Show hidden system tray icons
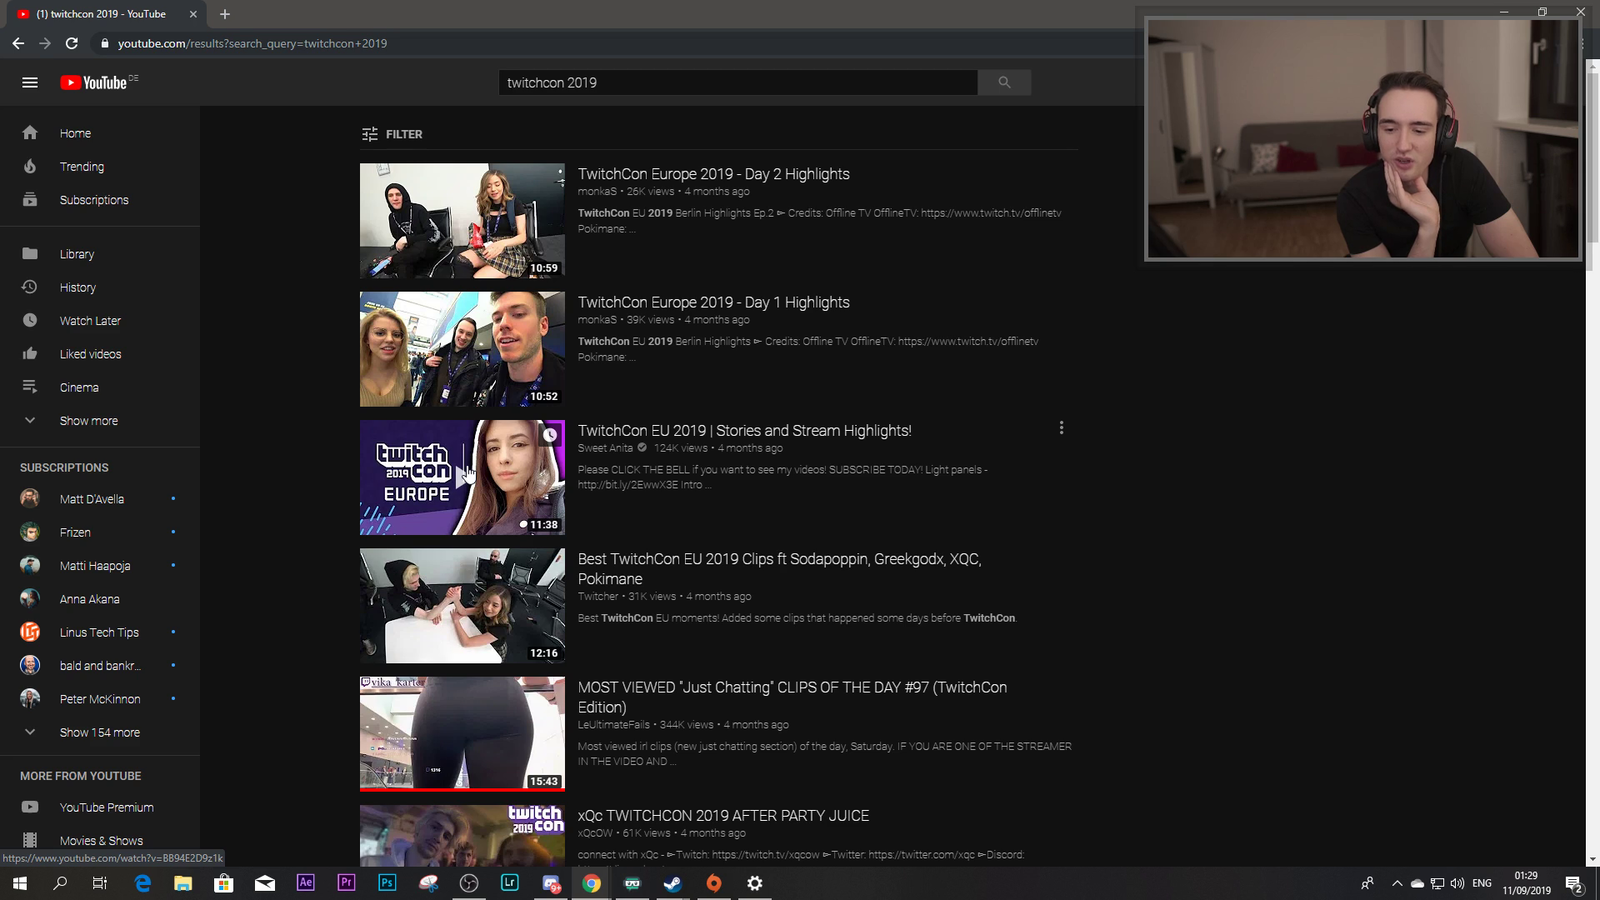Image resolution: width=1600 pixels, height=900 pixels. (x=1397, y=883)
